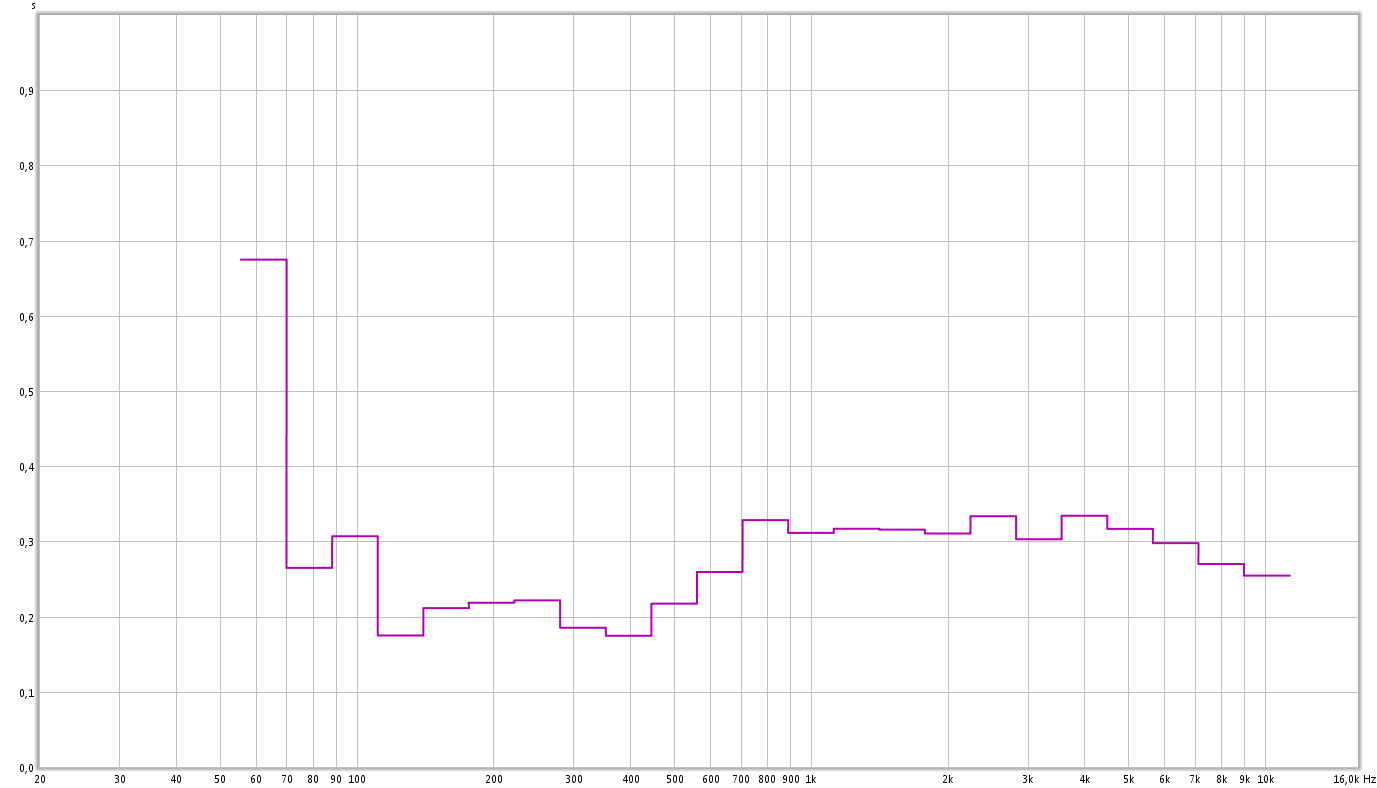Select the 600 frequency axis label

pos(711,779)
